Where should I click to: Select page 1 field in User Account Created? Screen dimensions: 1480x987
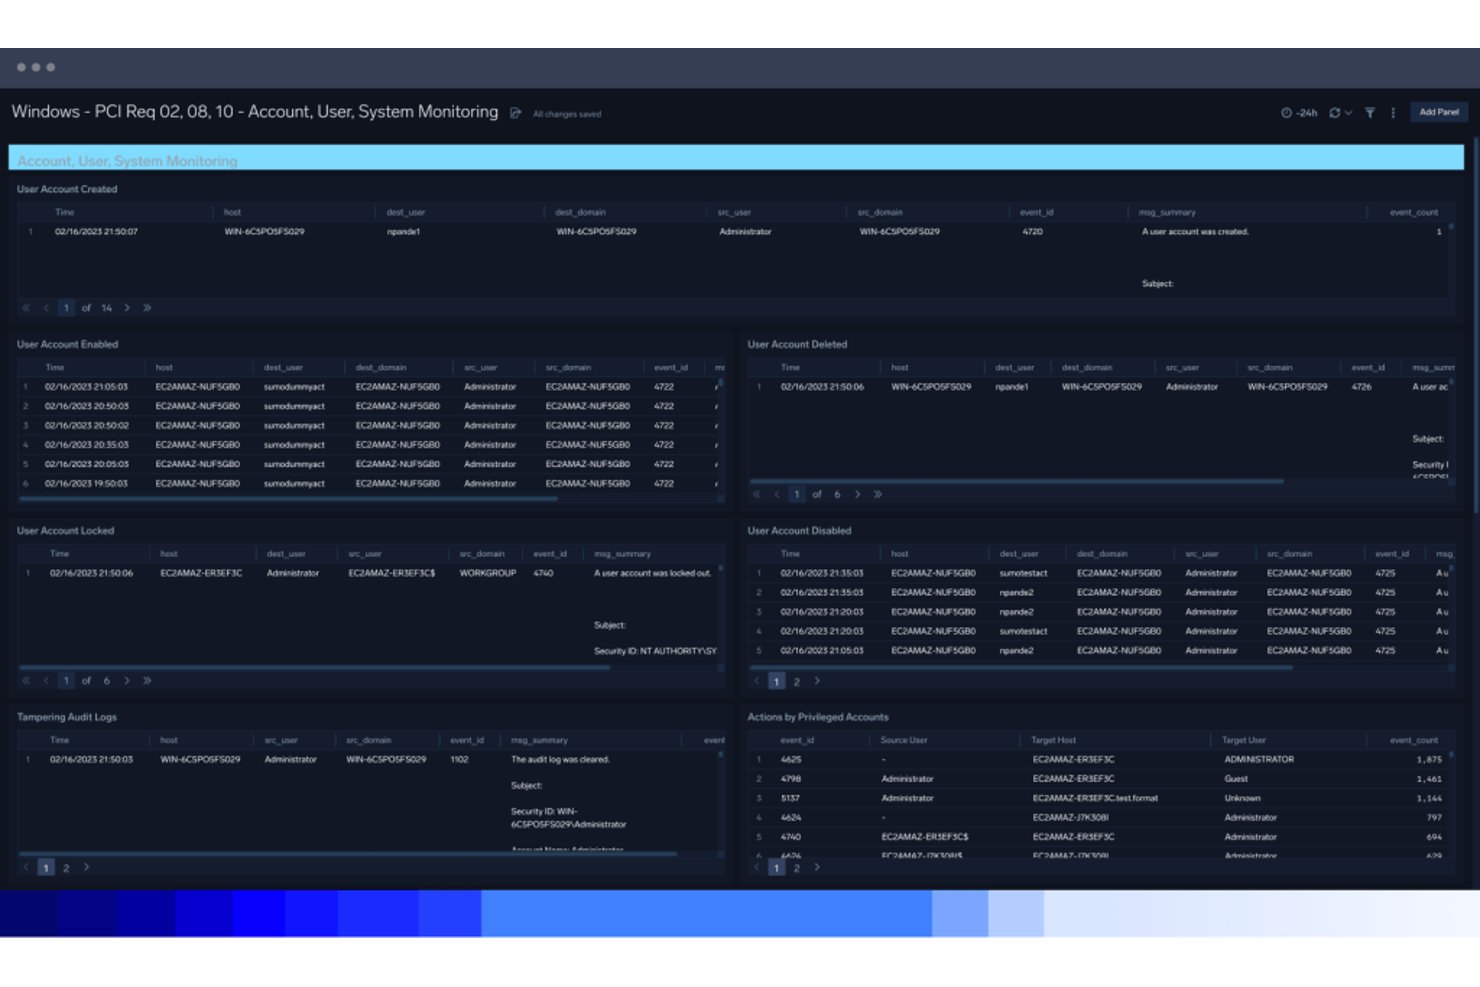click(66, 308)
